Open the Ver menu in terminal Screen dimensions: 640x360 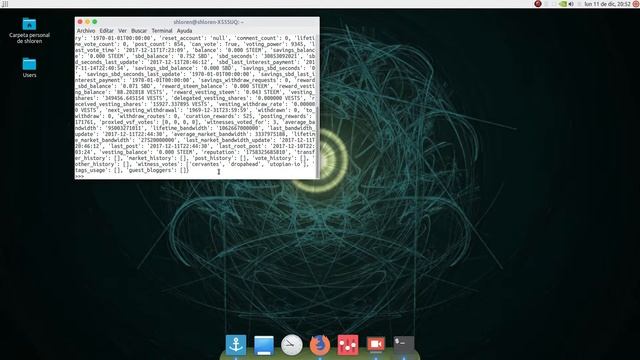click(122, 31)
